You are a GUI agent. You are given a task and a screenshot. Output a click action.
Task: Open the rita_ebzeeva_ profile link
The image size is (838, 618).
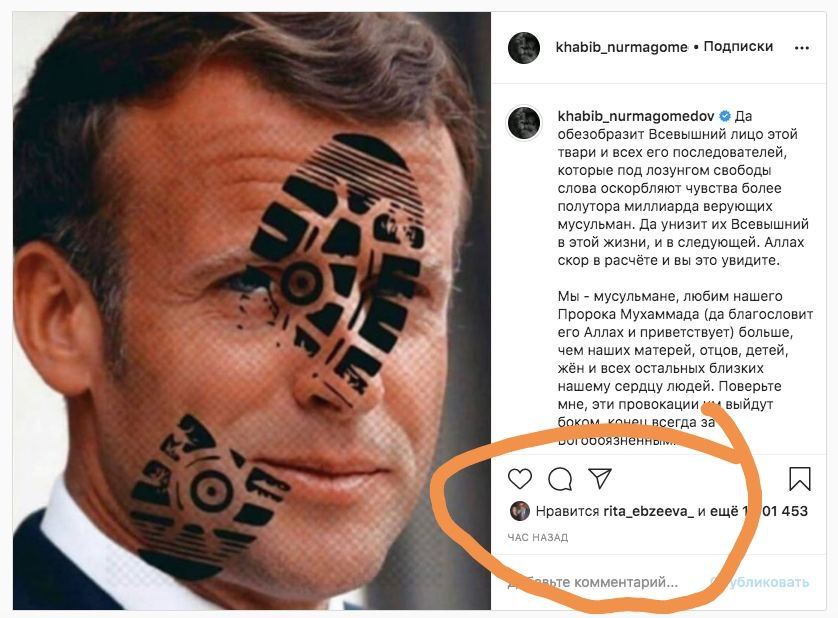click(x=648, y=511)
